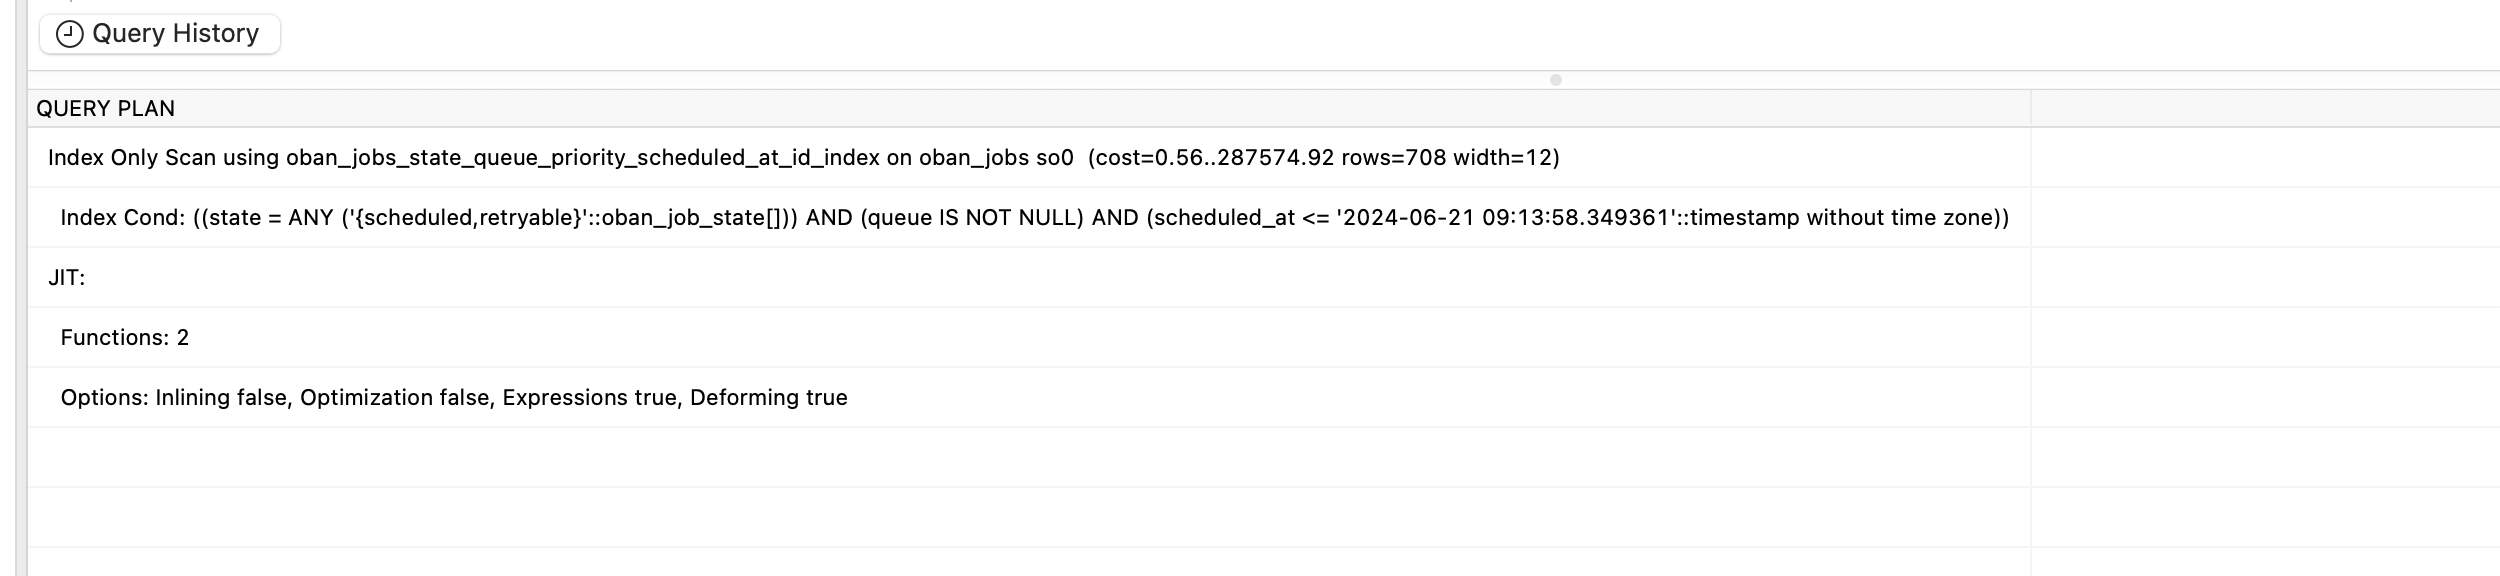The height and width of the screenshot is (576, 2500).
Task: Click the first empty row below Options
Action: (x=1029, y=457)
